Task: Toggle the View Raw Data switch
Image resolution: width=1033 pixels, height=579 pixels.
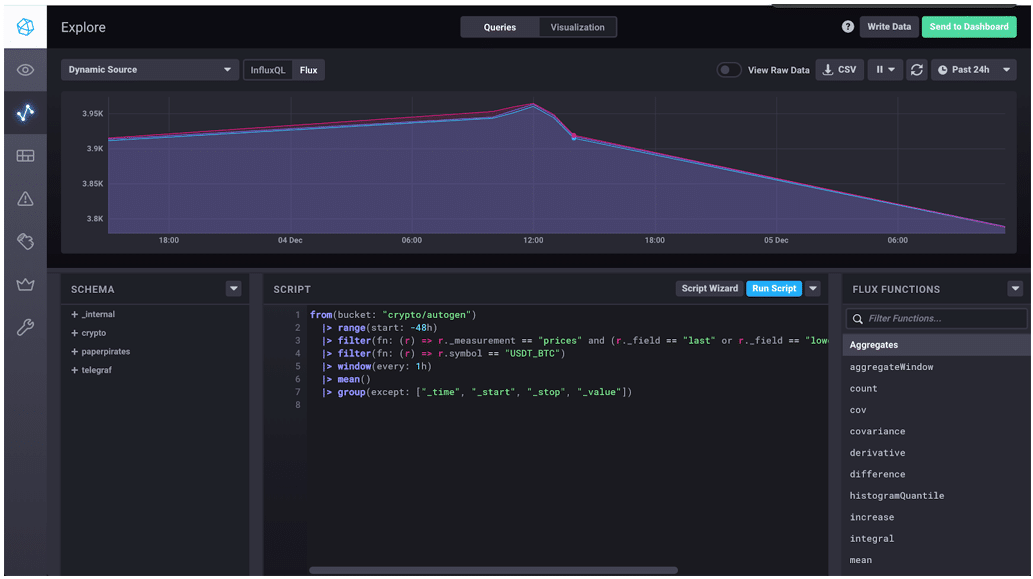Action: click(729, 70)
